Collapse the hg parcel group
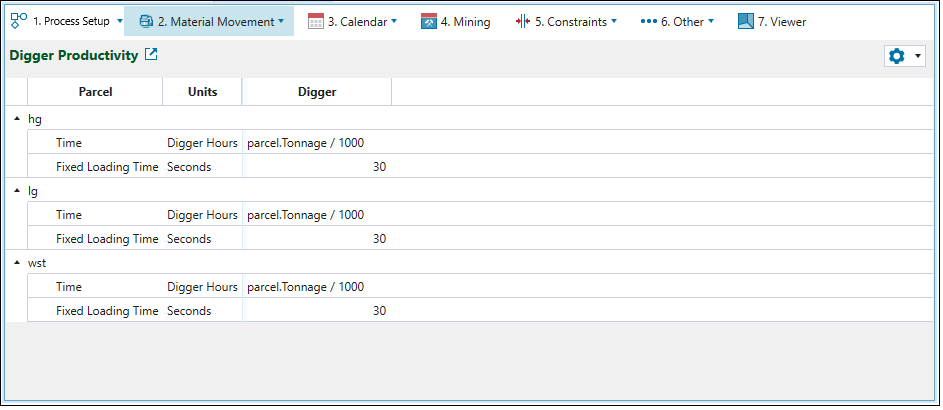This screenshot has height=410, width=943. pos(17,119)
